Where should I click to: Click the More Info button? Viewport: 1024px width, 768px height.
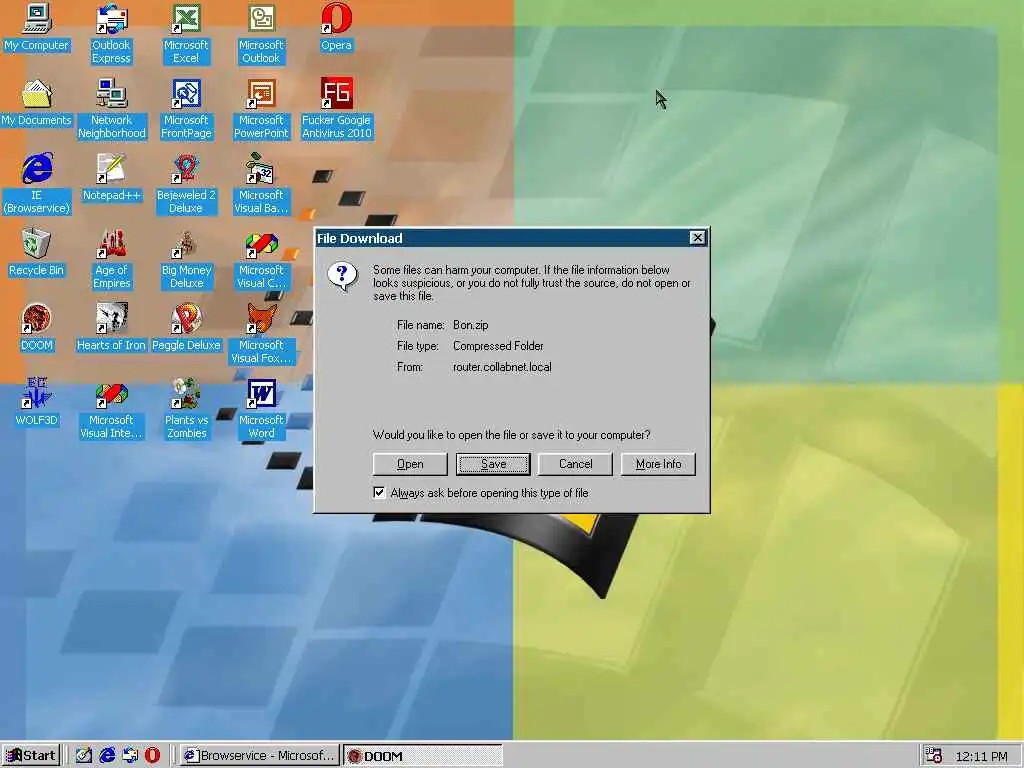(x=658, y=464)
